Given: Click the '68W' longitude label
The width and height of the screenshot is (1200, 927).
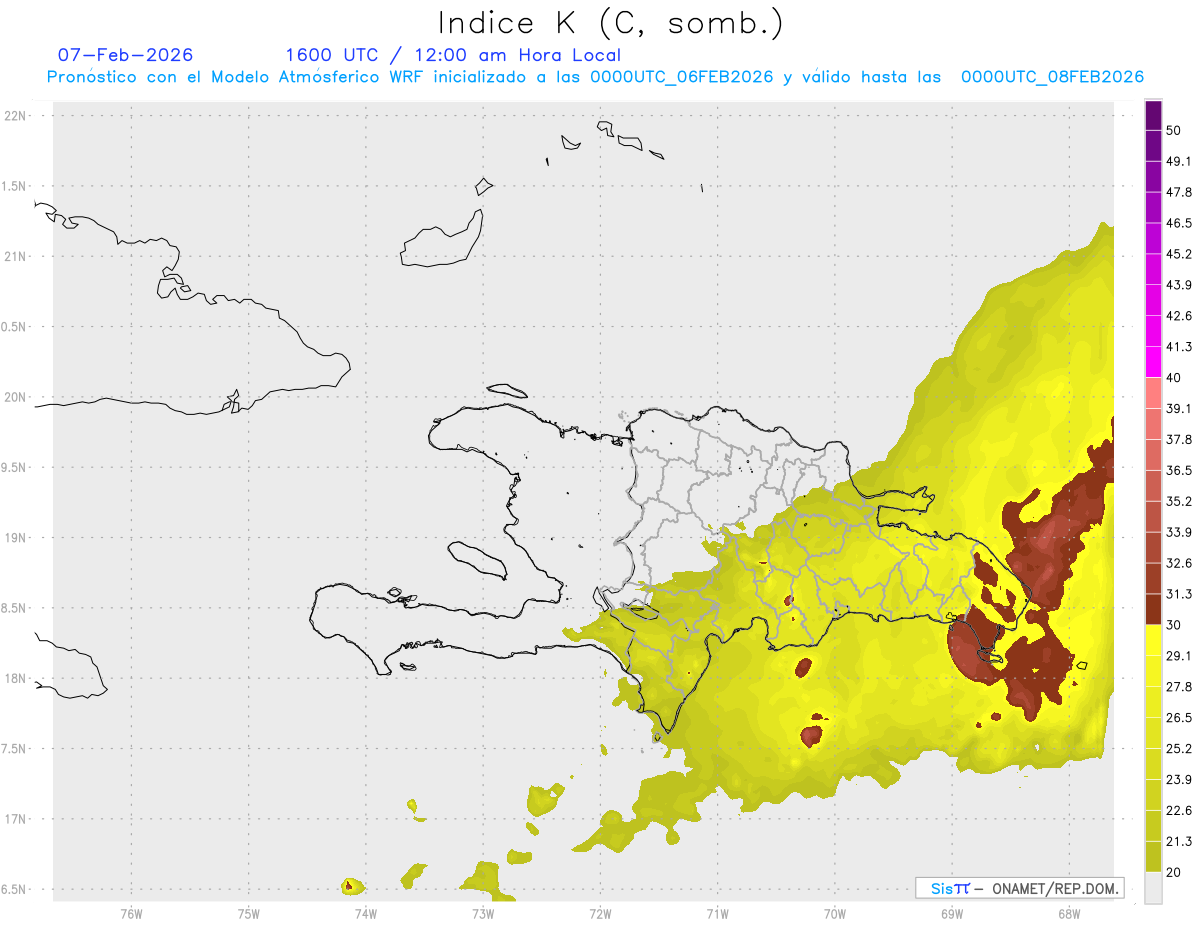Looking at the screenshot, I should [1068, 913].
